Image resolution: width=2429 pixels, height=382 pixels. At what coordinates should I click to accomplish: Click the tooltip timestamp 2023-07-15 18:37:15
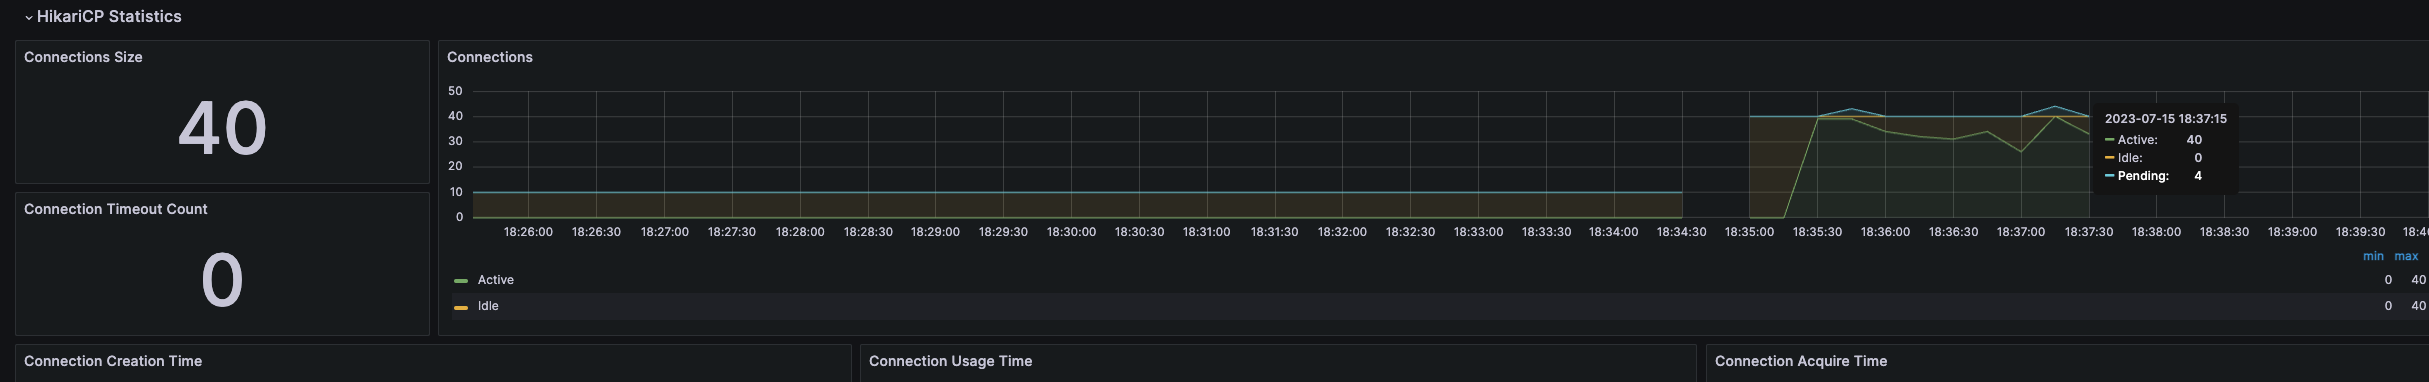click(2166, 119)
